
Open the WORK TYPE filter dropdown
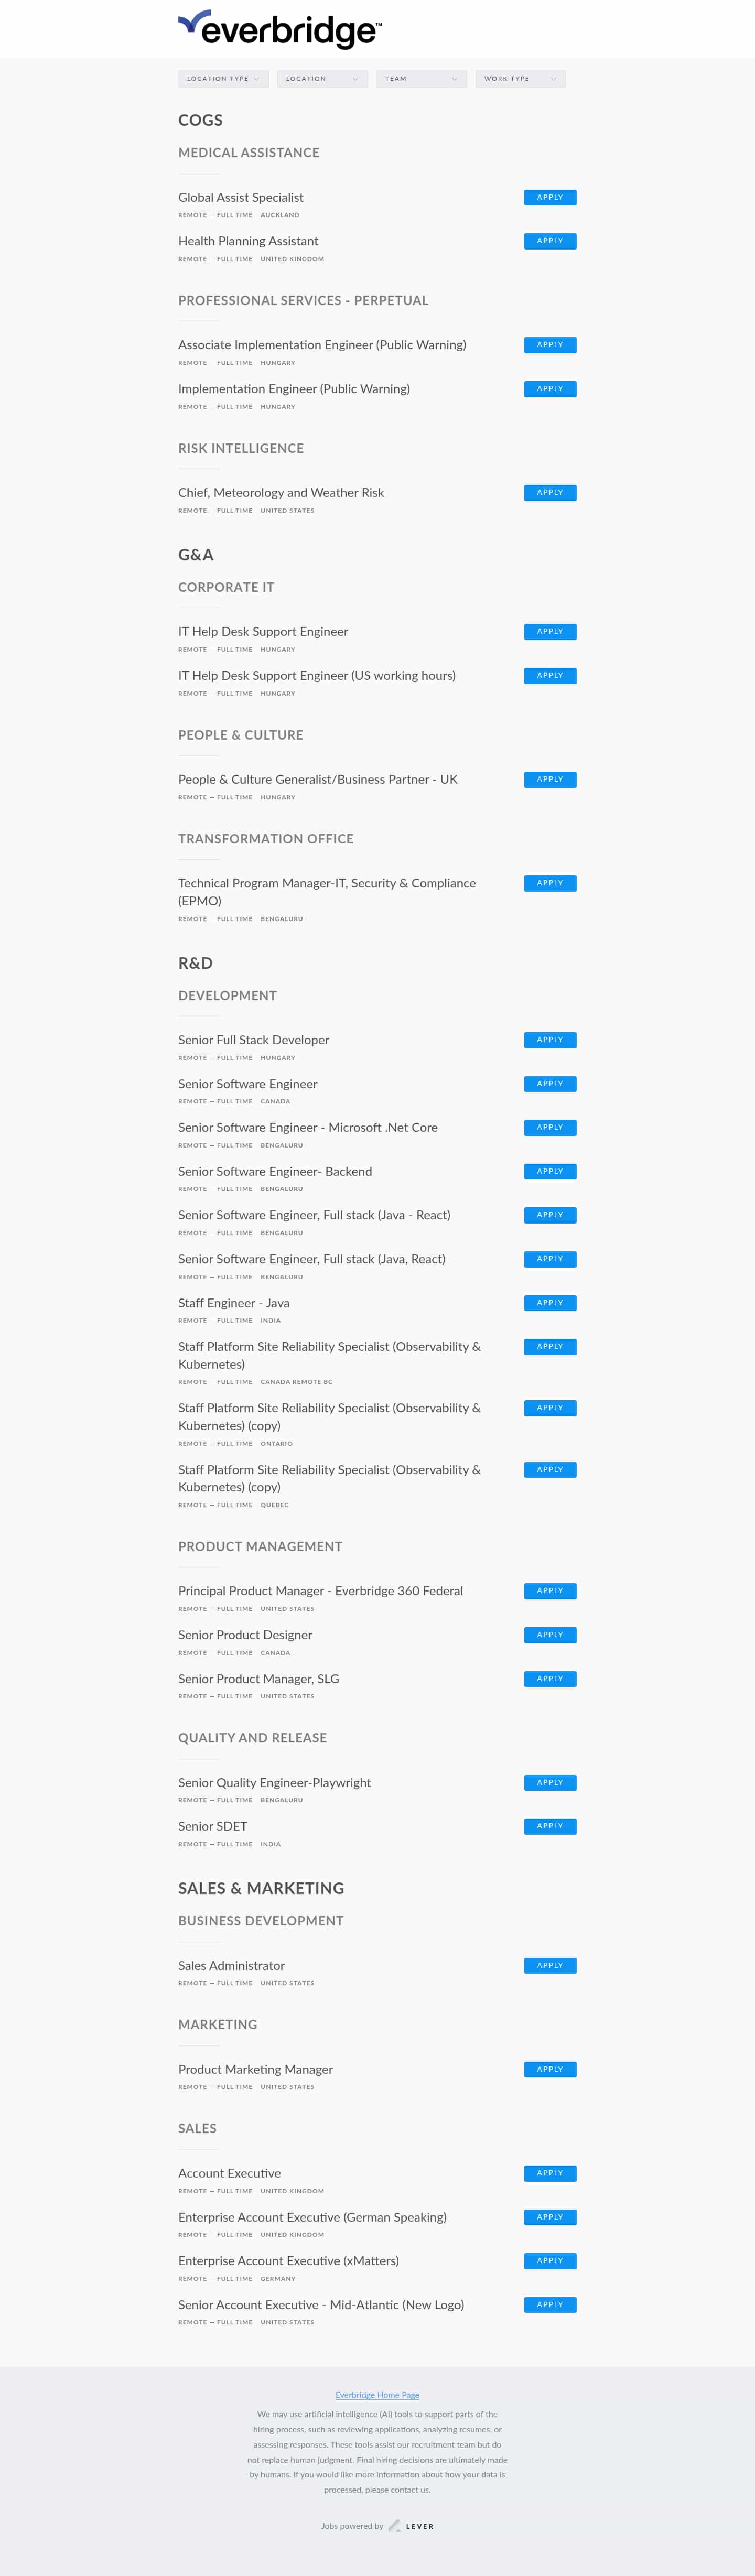click(520, 78)
